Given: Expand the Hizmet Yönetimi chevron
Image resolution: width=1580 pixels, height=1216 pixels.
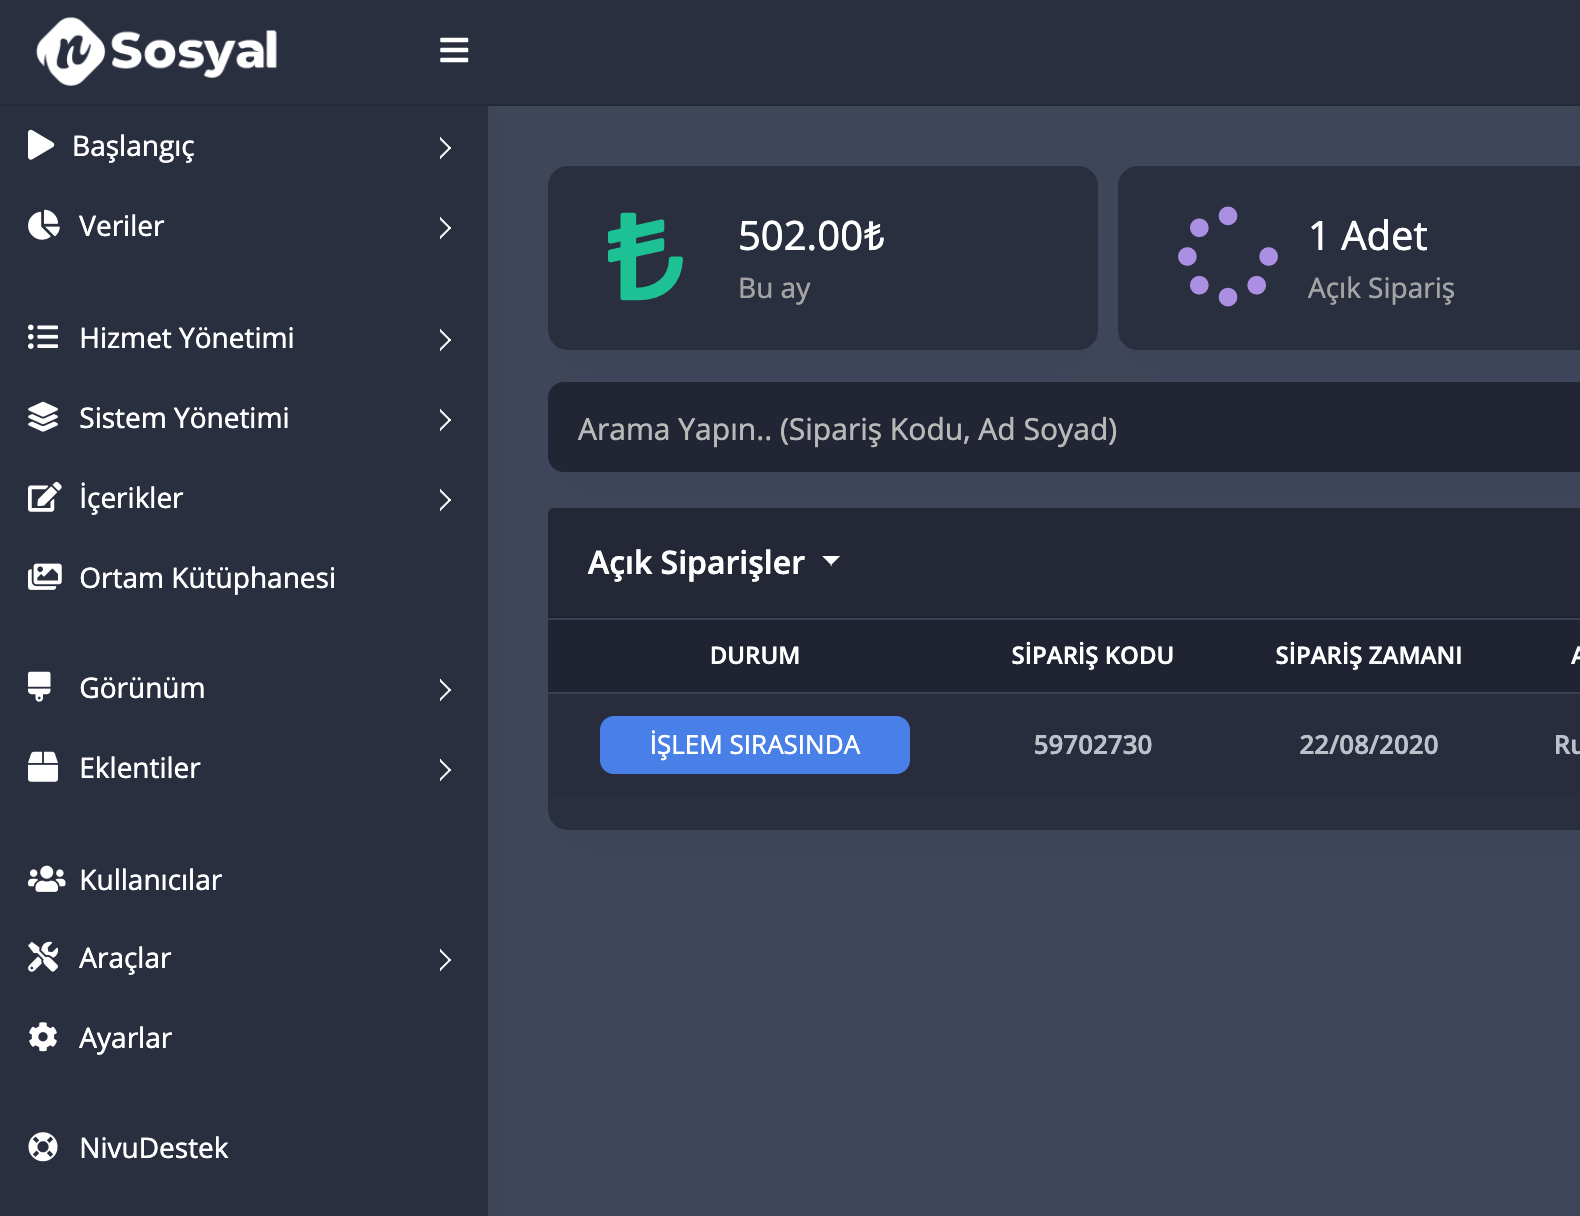Looking at the screenshot, I should click(x=446, y=340).
